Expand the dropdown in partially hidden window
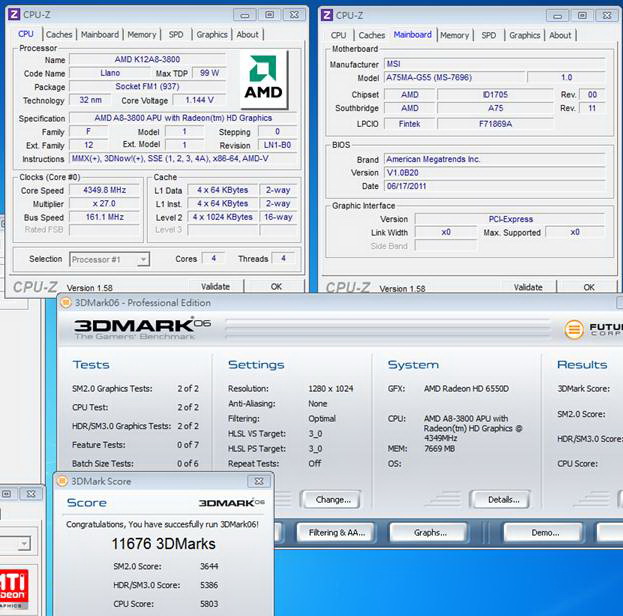623x616 pixels. coord(24,543)
